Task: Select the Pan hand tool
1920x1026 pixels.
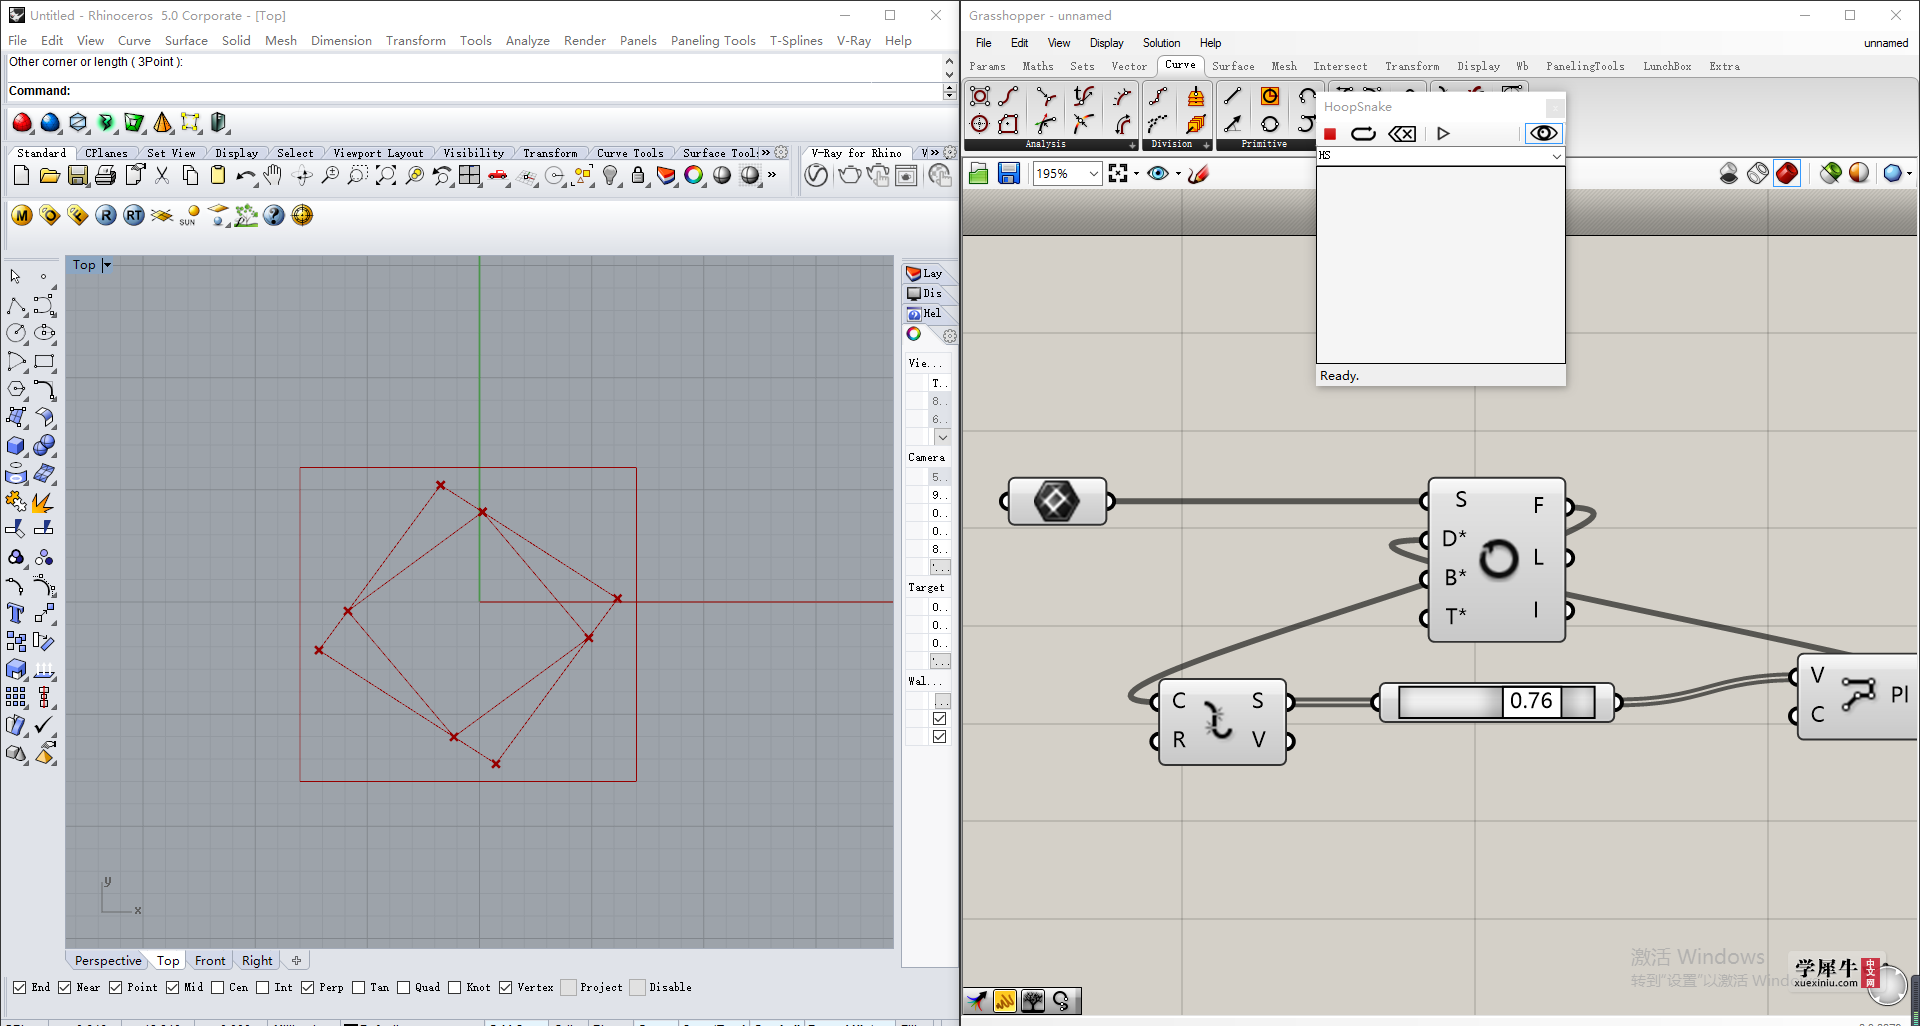Action: pyautogui.click(x=273, y=176)
